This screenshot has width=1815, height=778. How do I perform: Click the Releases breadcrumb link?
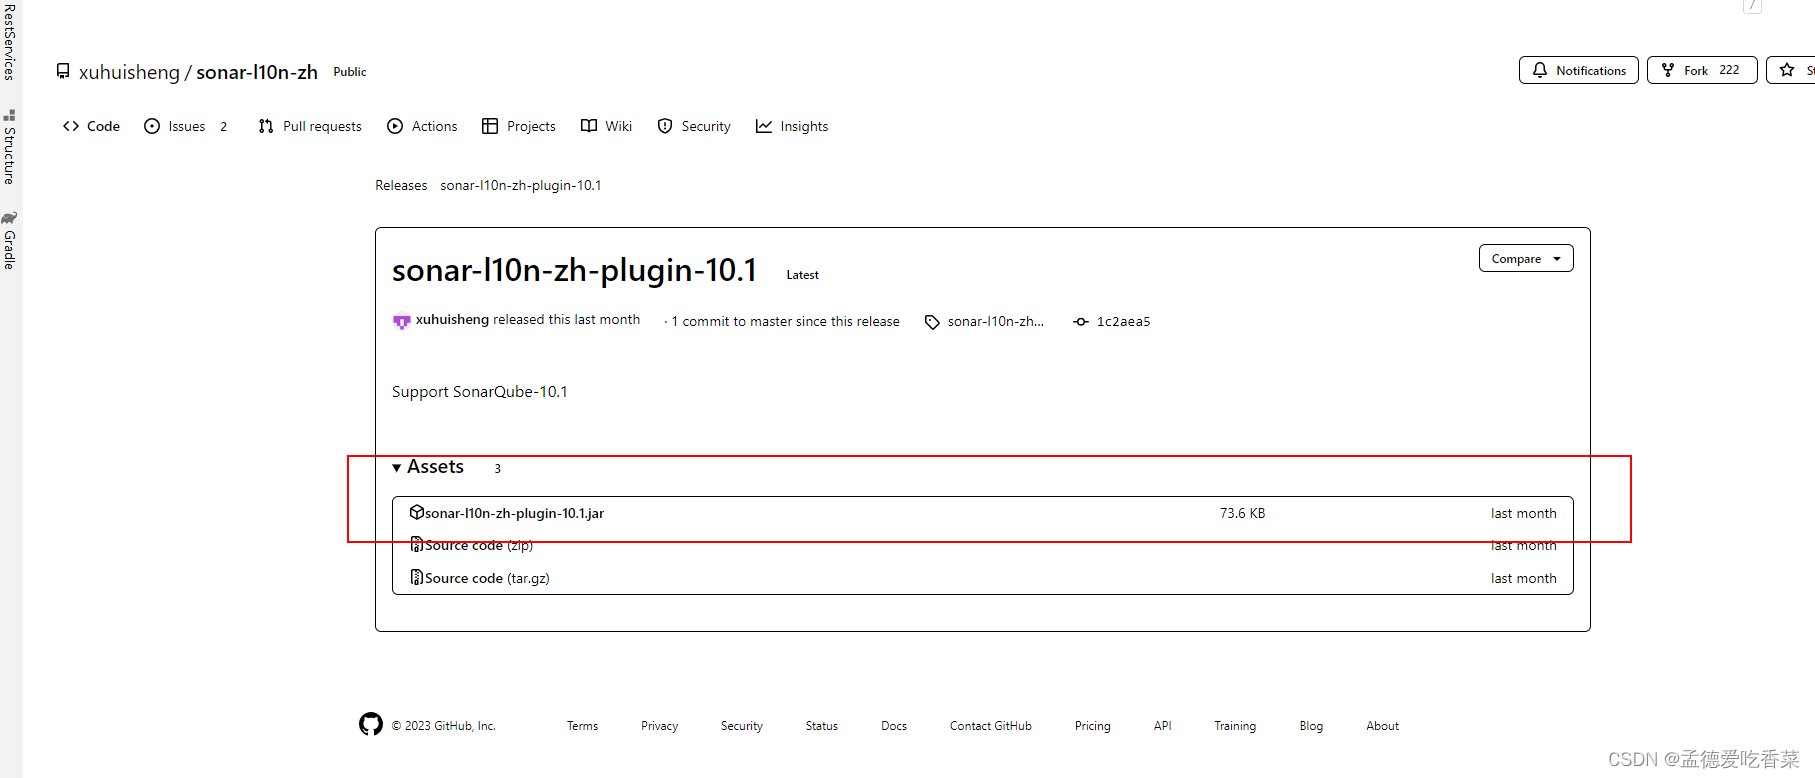(401, 185)
